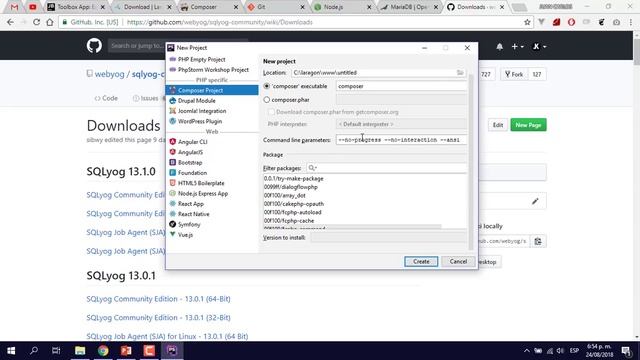Open webyog owner link

(x=109, y=74)
